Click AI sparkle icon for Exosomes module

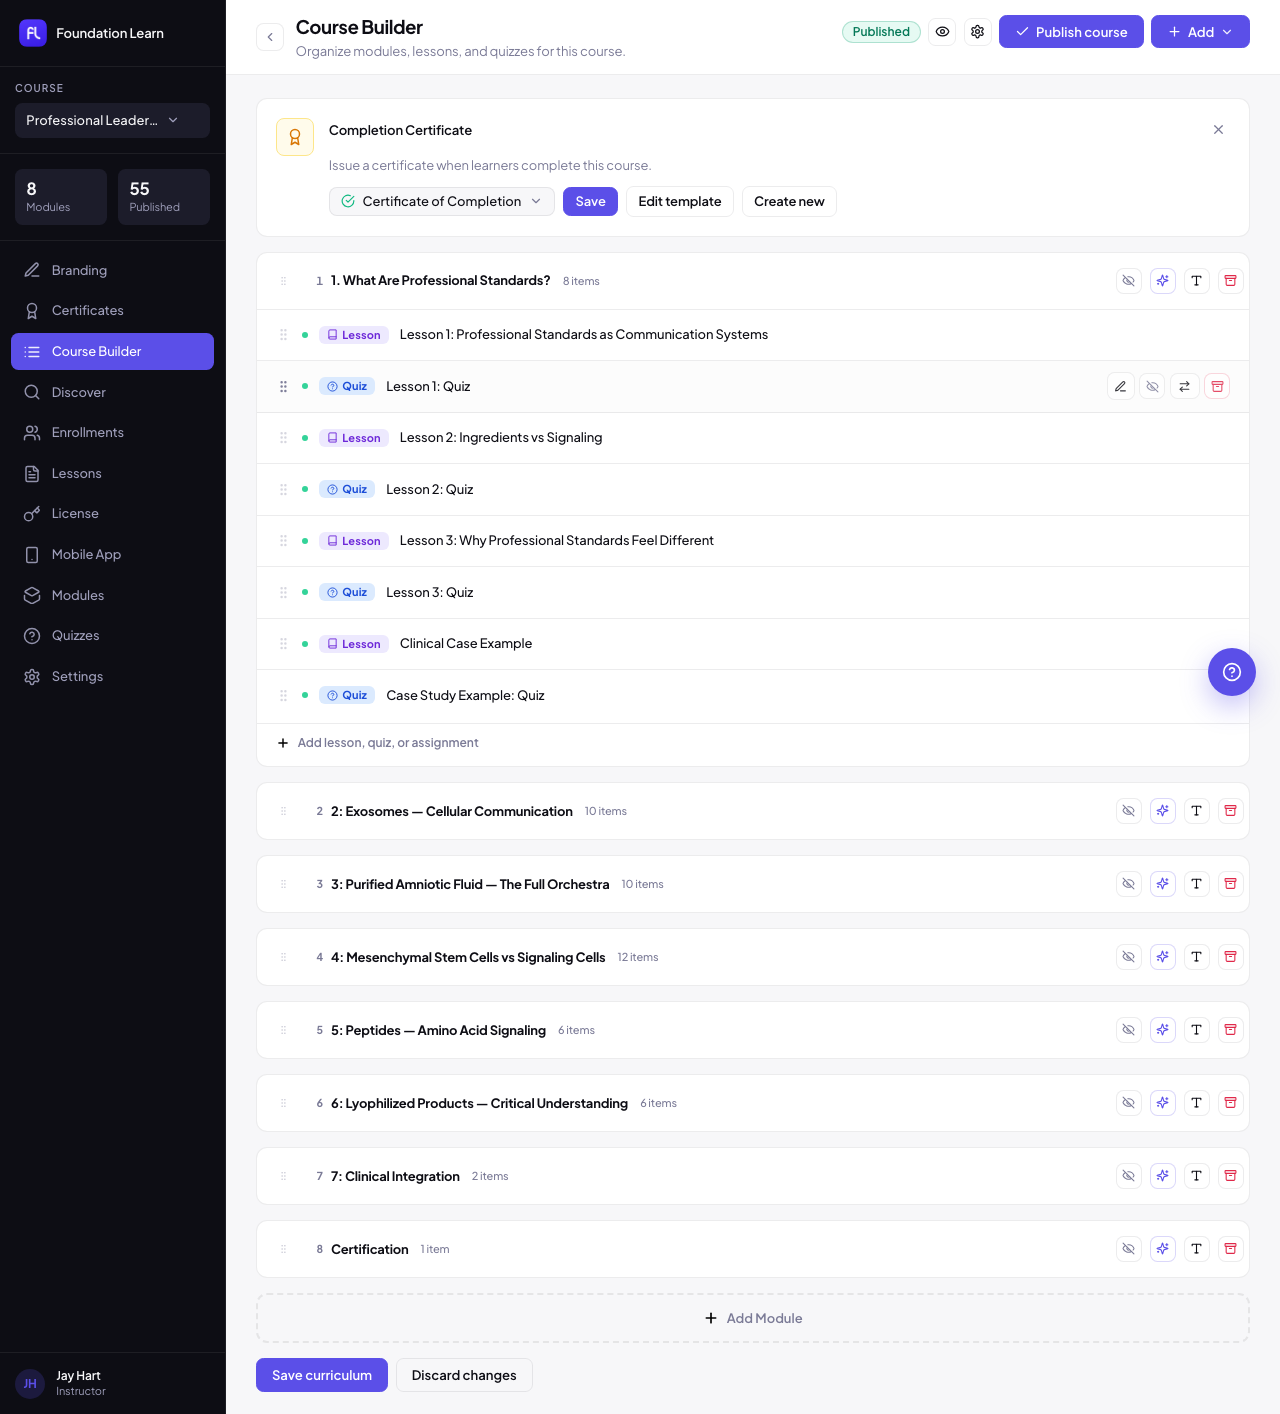click(1163, 811)
